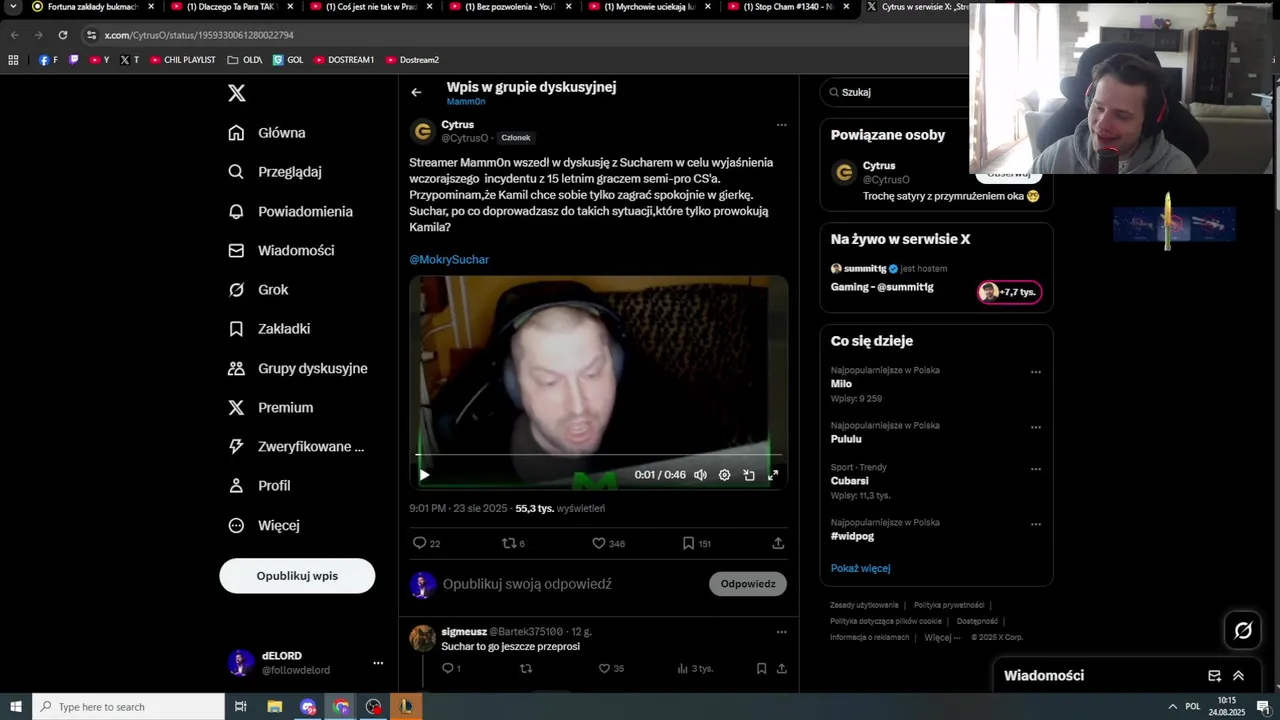Join summit1g live space listener badge
This screenshot has height=720, width=1280.
pos(1009,292)
